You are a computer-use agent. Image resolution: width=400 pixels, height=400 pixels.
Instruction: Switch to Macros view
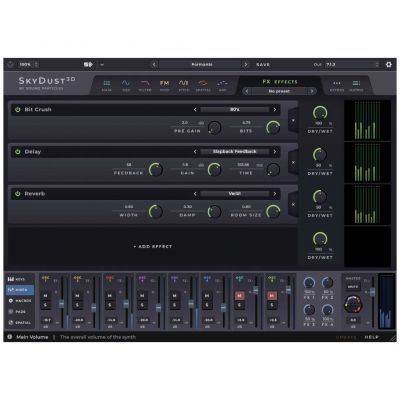coord(20,301)
